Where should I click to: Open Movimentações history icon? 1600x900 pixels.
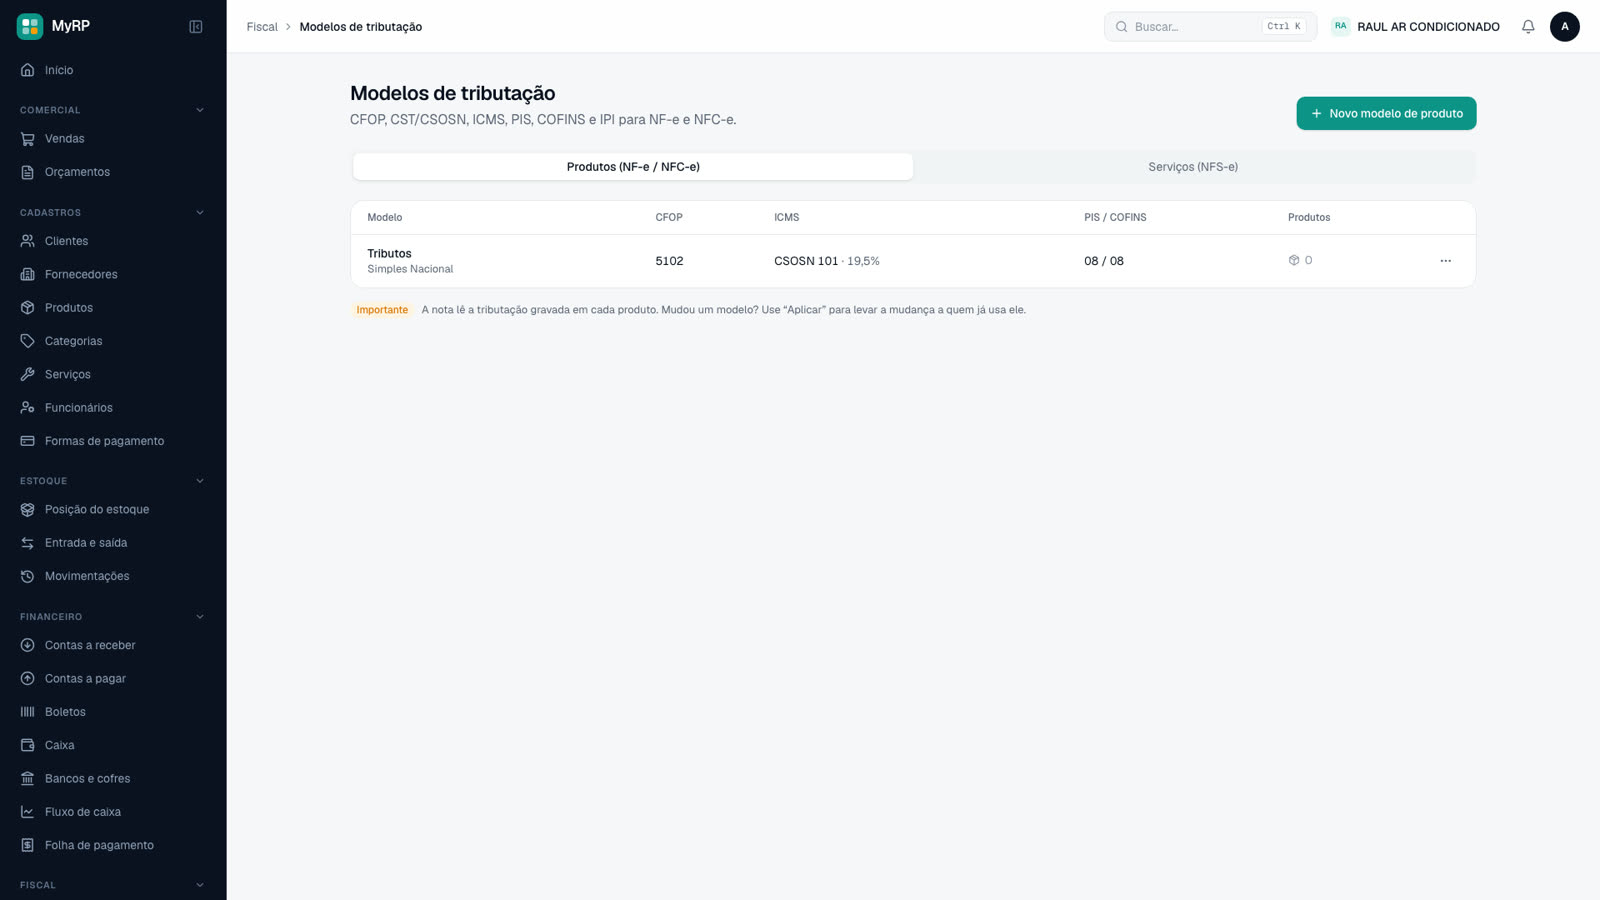tap(28, 576)
